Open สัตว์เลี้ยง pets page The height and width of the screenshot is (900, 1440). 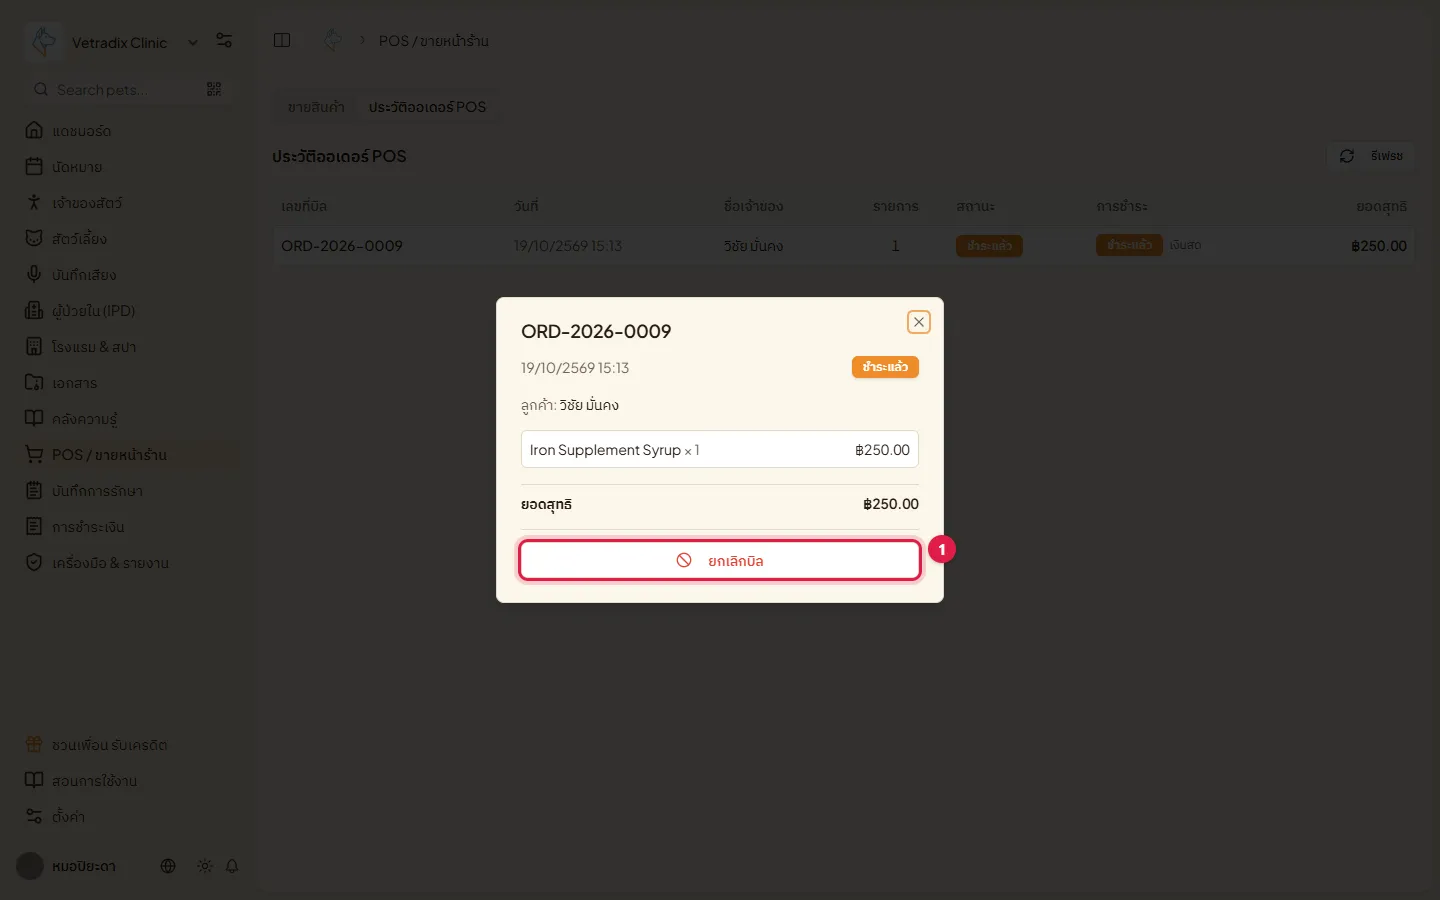[130, 239]
